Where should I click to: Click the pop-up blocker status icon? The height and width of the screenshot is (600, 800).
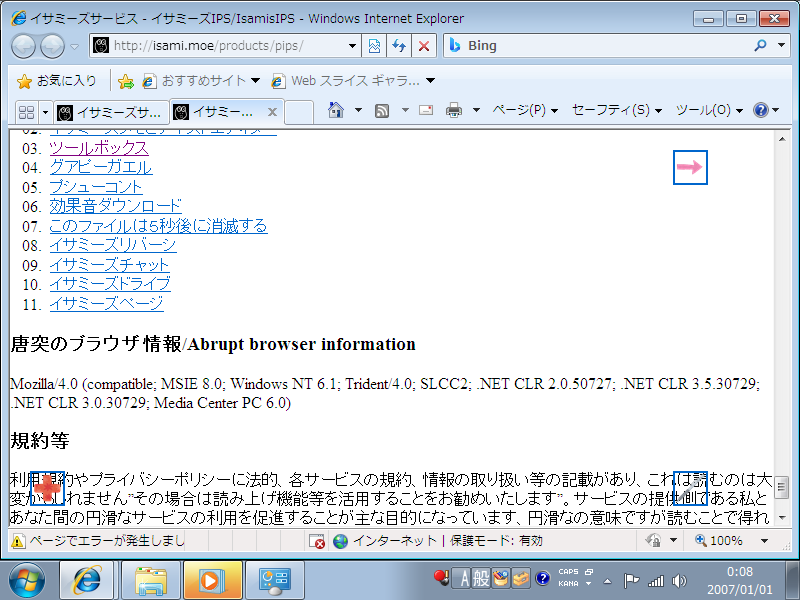click(x=317, y=541)
